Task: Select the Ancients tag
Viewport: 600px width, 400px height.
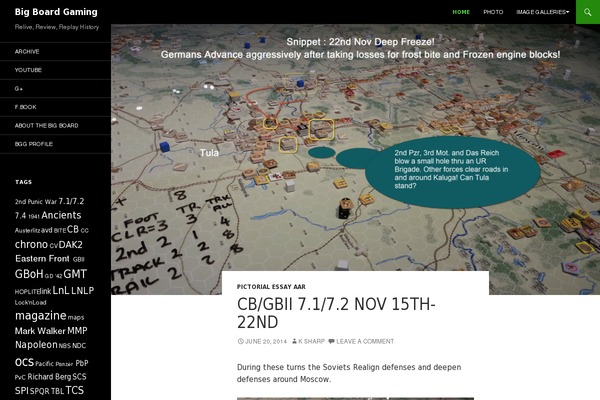Action: tap(61, 215)
